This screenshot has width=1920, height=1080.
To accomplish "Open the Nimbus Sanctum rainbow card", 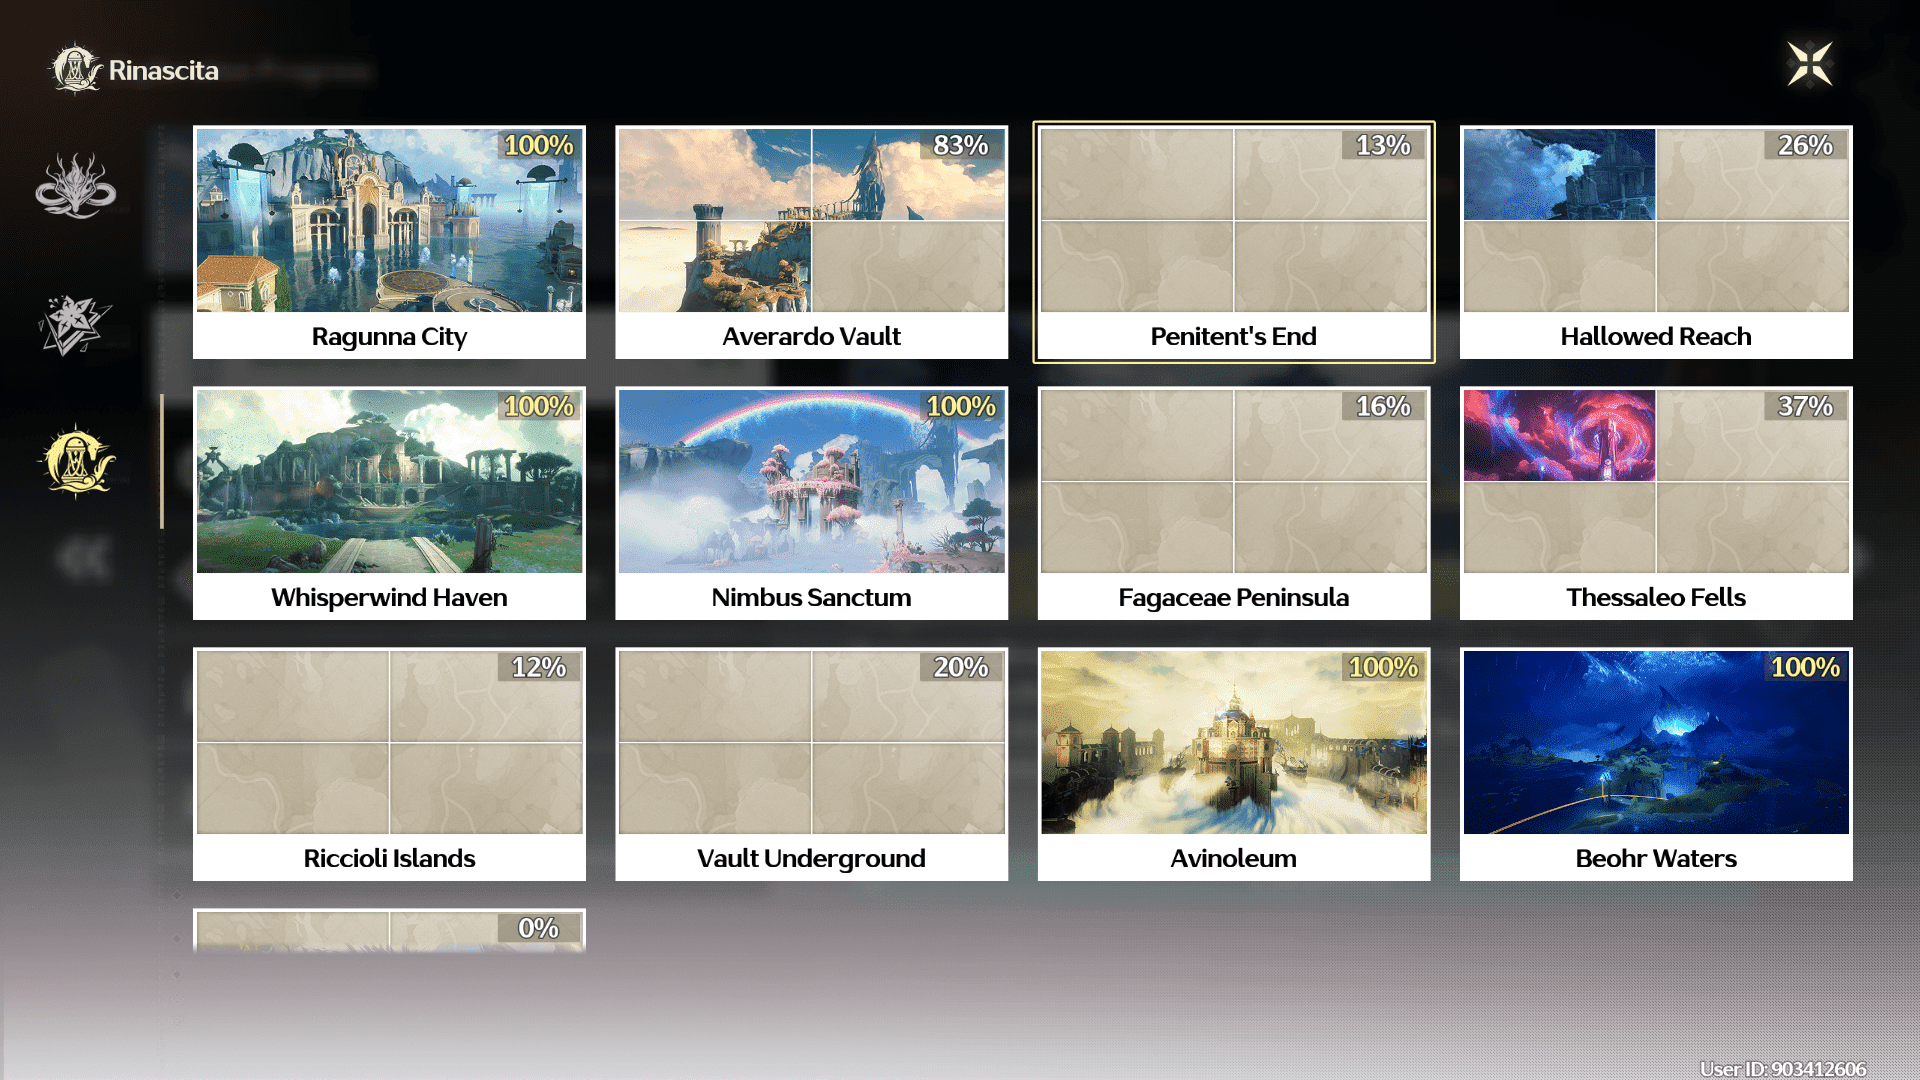I will coord(811,503).
